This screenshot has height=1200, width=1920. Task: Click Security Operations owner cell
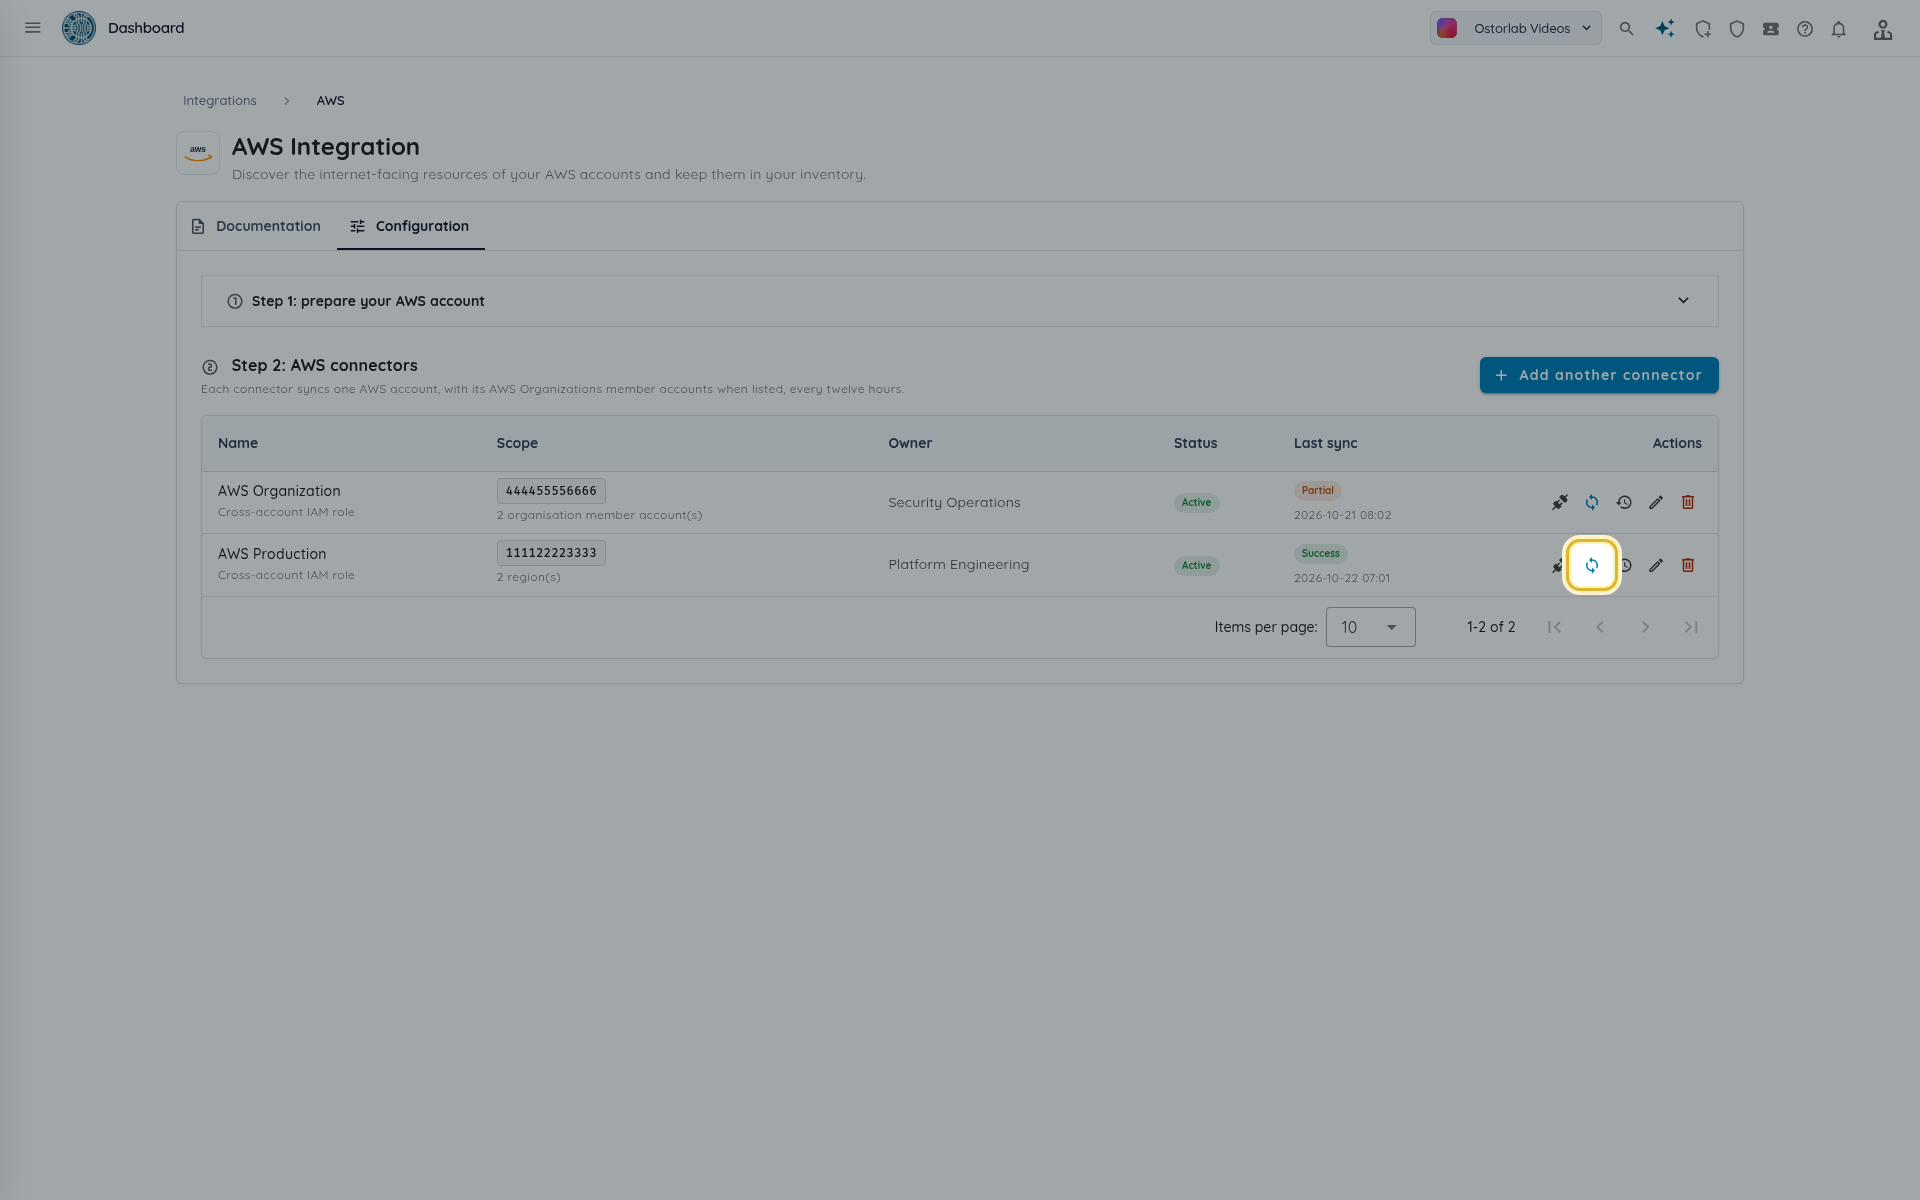(954, 502)
